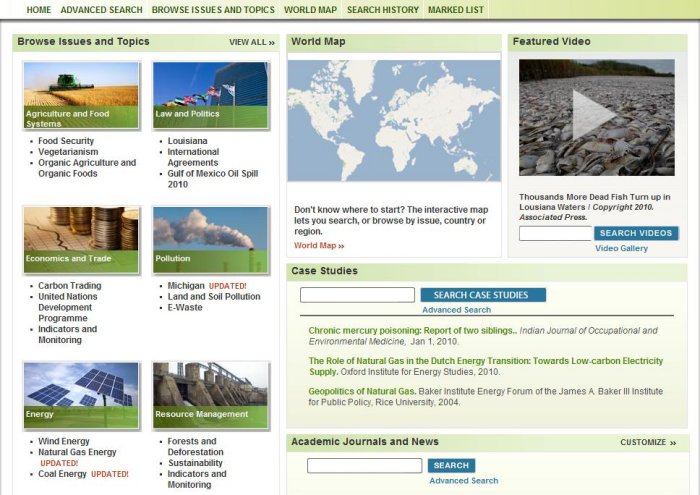Open the Video Gallery link
Image resolution: width=700 pixels, height=495 pixels.
(x=621, y=248)
